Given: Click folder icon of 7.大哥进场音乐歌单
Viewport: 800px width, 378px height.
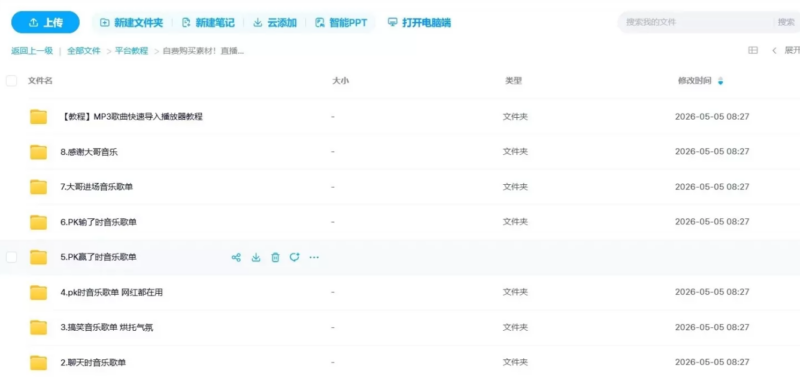Looking at the screenshot, I should (38, 187).
